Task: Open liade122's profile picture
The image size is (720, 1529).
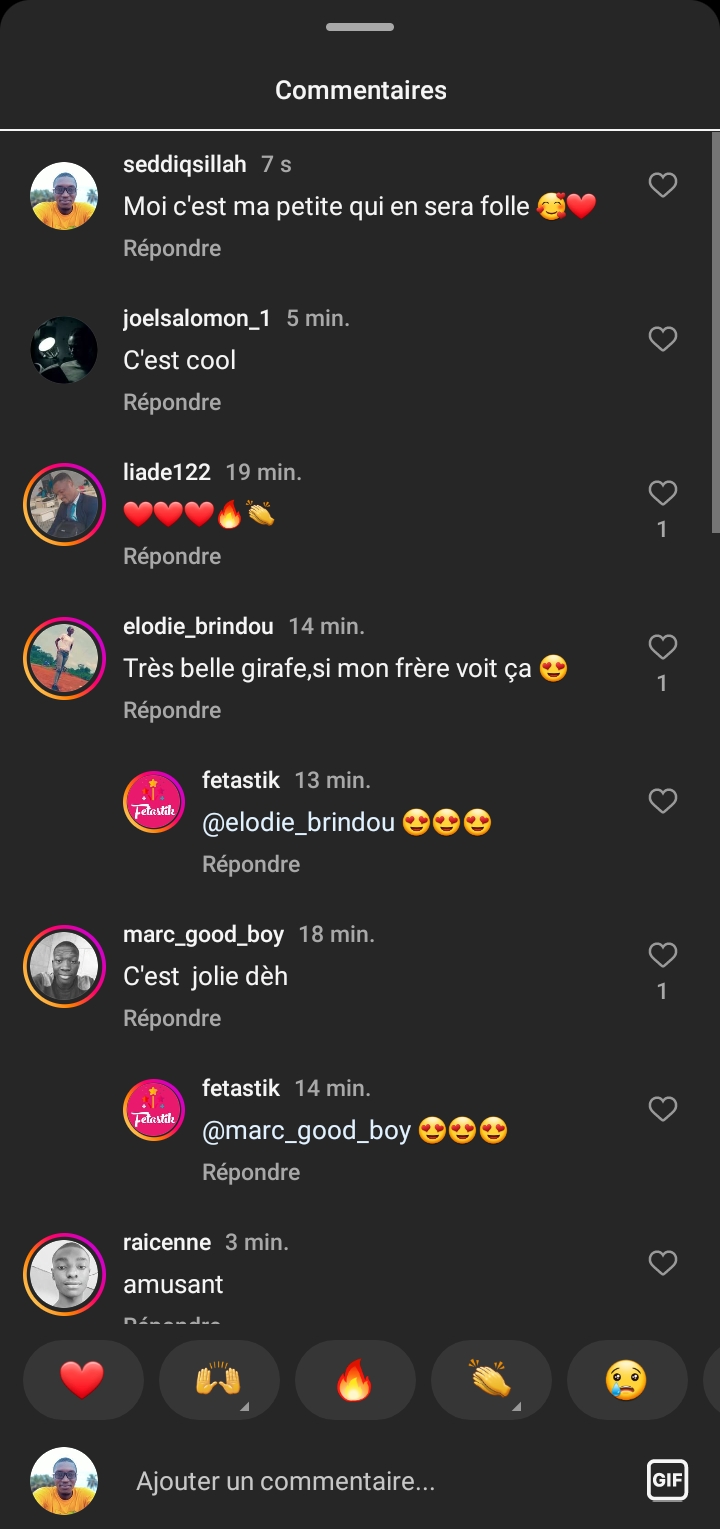Action: point(64,504)
